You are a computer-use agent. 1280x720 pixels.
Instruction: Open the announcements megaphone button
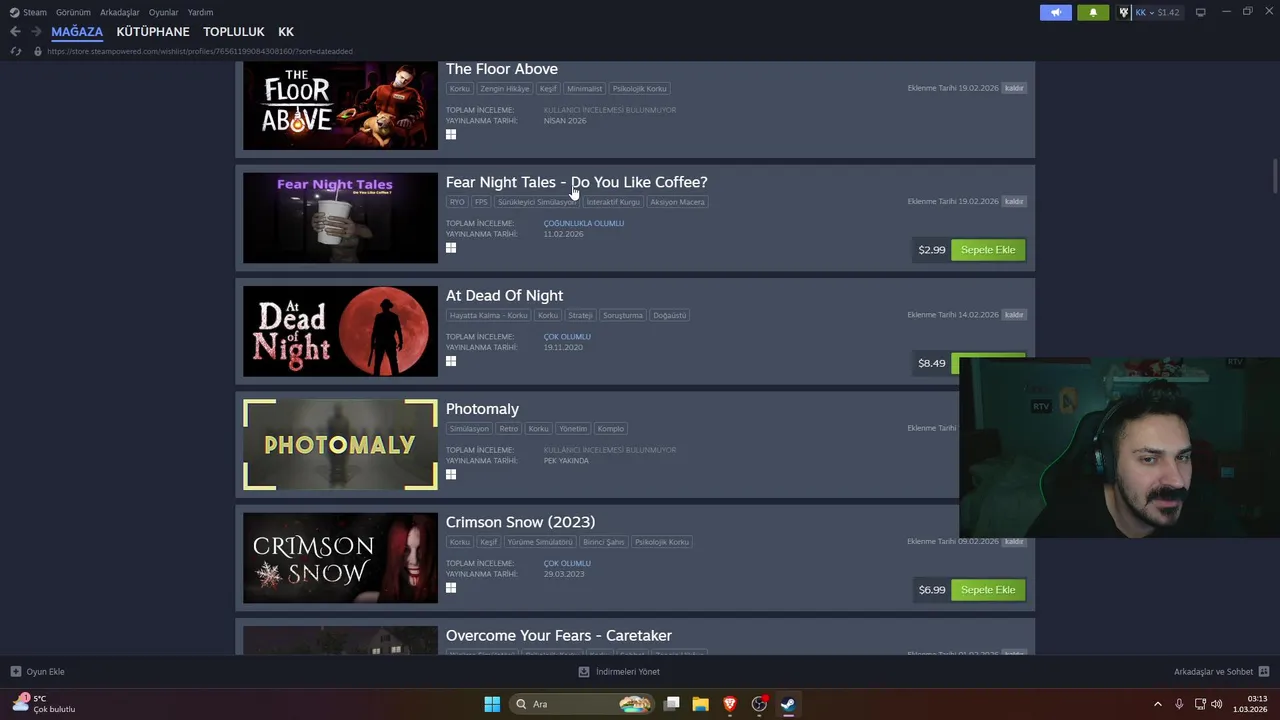coord(1056,13)
